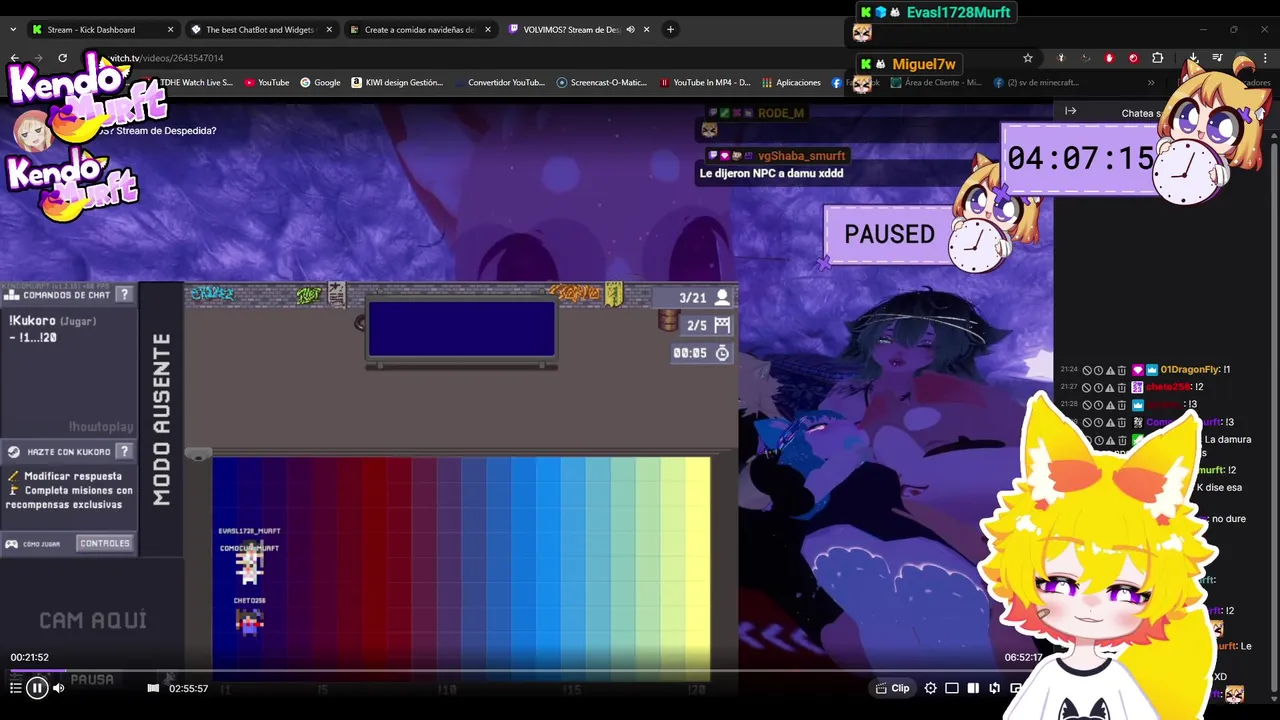The height and width of the screenshot is (720, 1280).
Task: Click the Controles button
Action: point(104,543)
